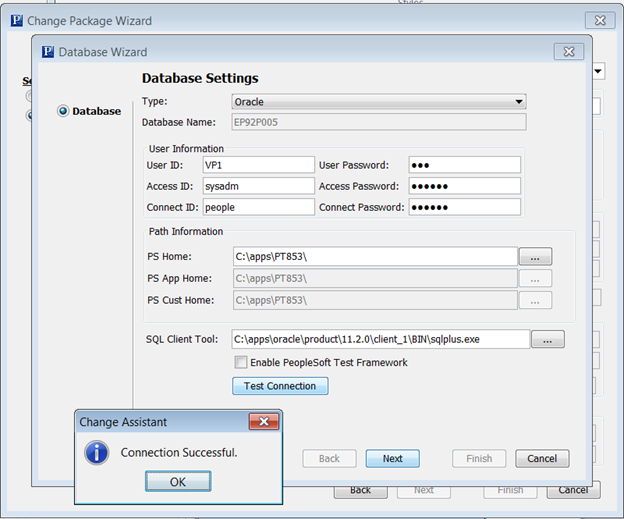
Task: Enable PeopleSoft Test Framework checkbox
Action: pos(241,362)
